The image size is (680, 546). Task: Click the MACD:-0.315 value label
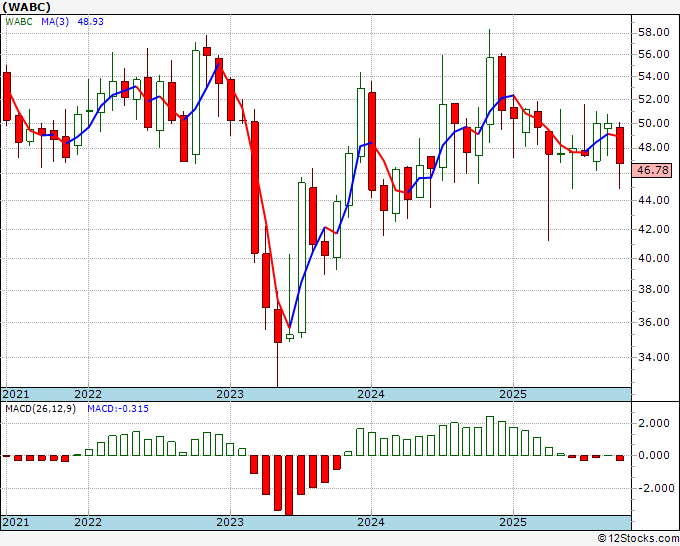118,409
